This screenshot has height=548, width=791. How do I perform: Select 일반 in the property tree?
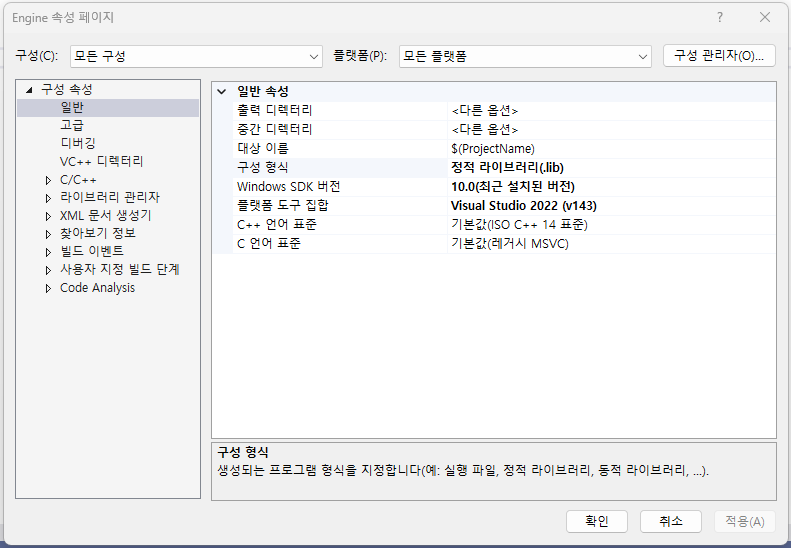[x=72, y=107]
